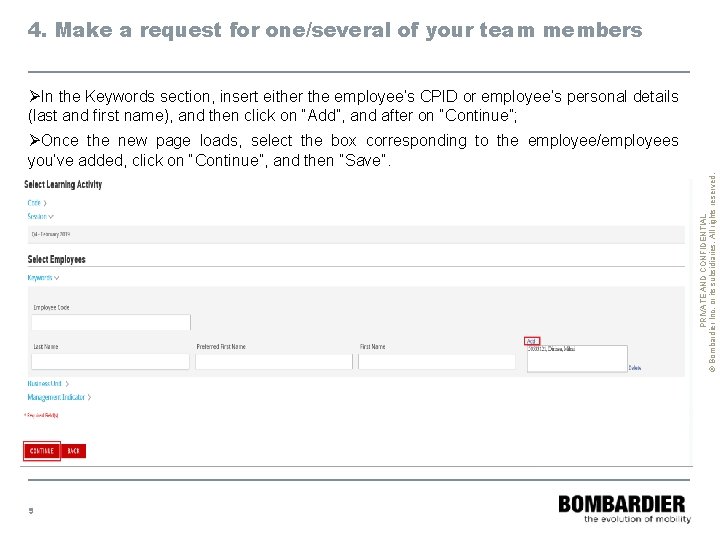
Task: Expand the Business Unit section
Action: point(48,384)
